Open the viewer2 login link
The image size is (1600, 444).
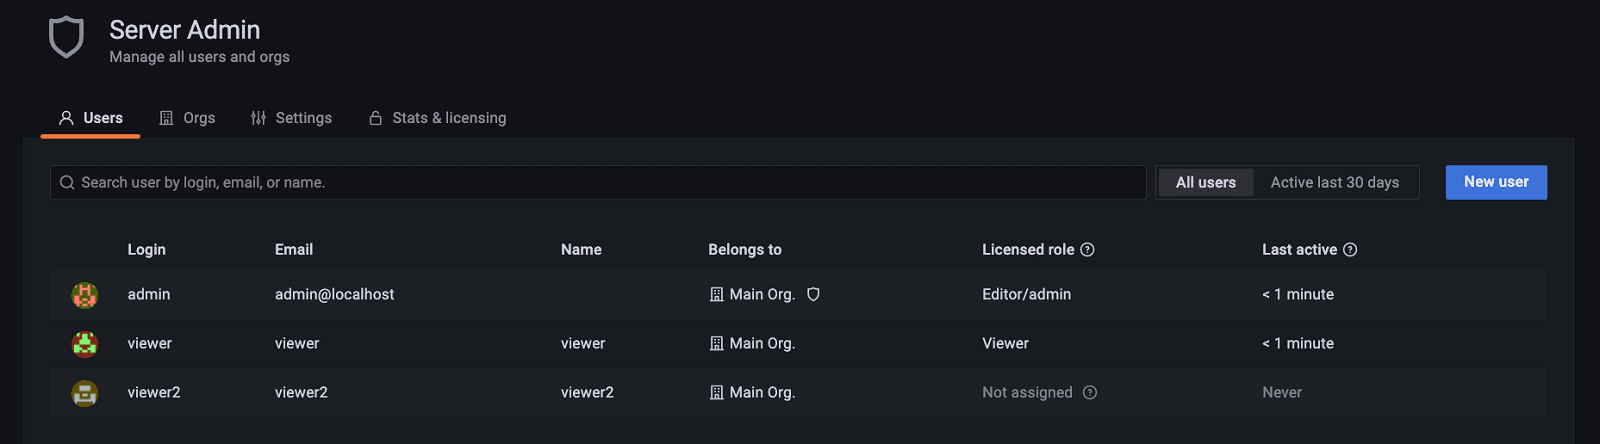(x=154, y=393)
